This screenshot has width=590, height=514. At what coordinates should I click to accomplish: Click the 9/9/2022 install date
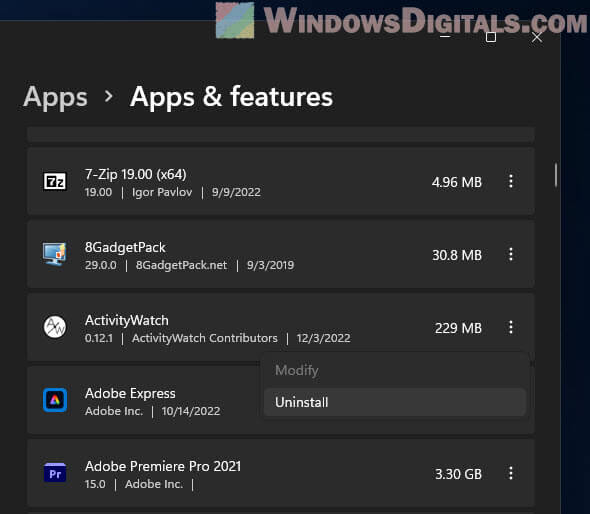tap(236, 192)
